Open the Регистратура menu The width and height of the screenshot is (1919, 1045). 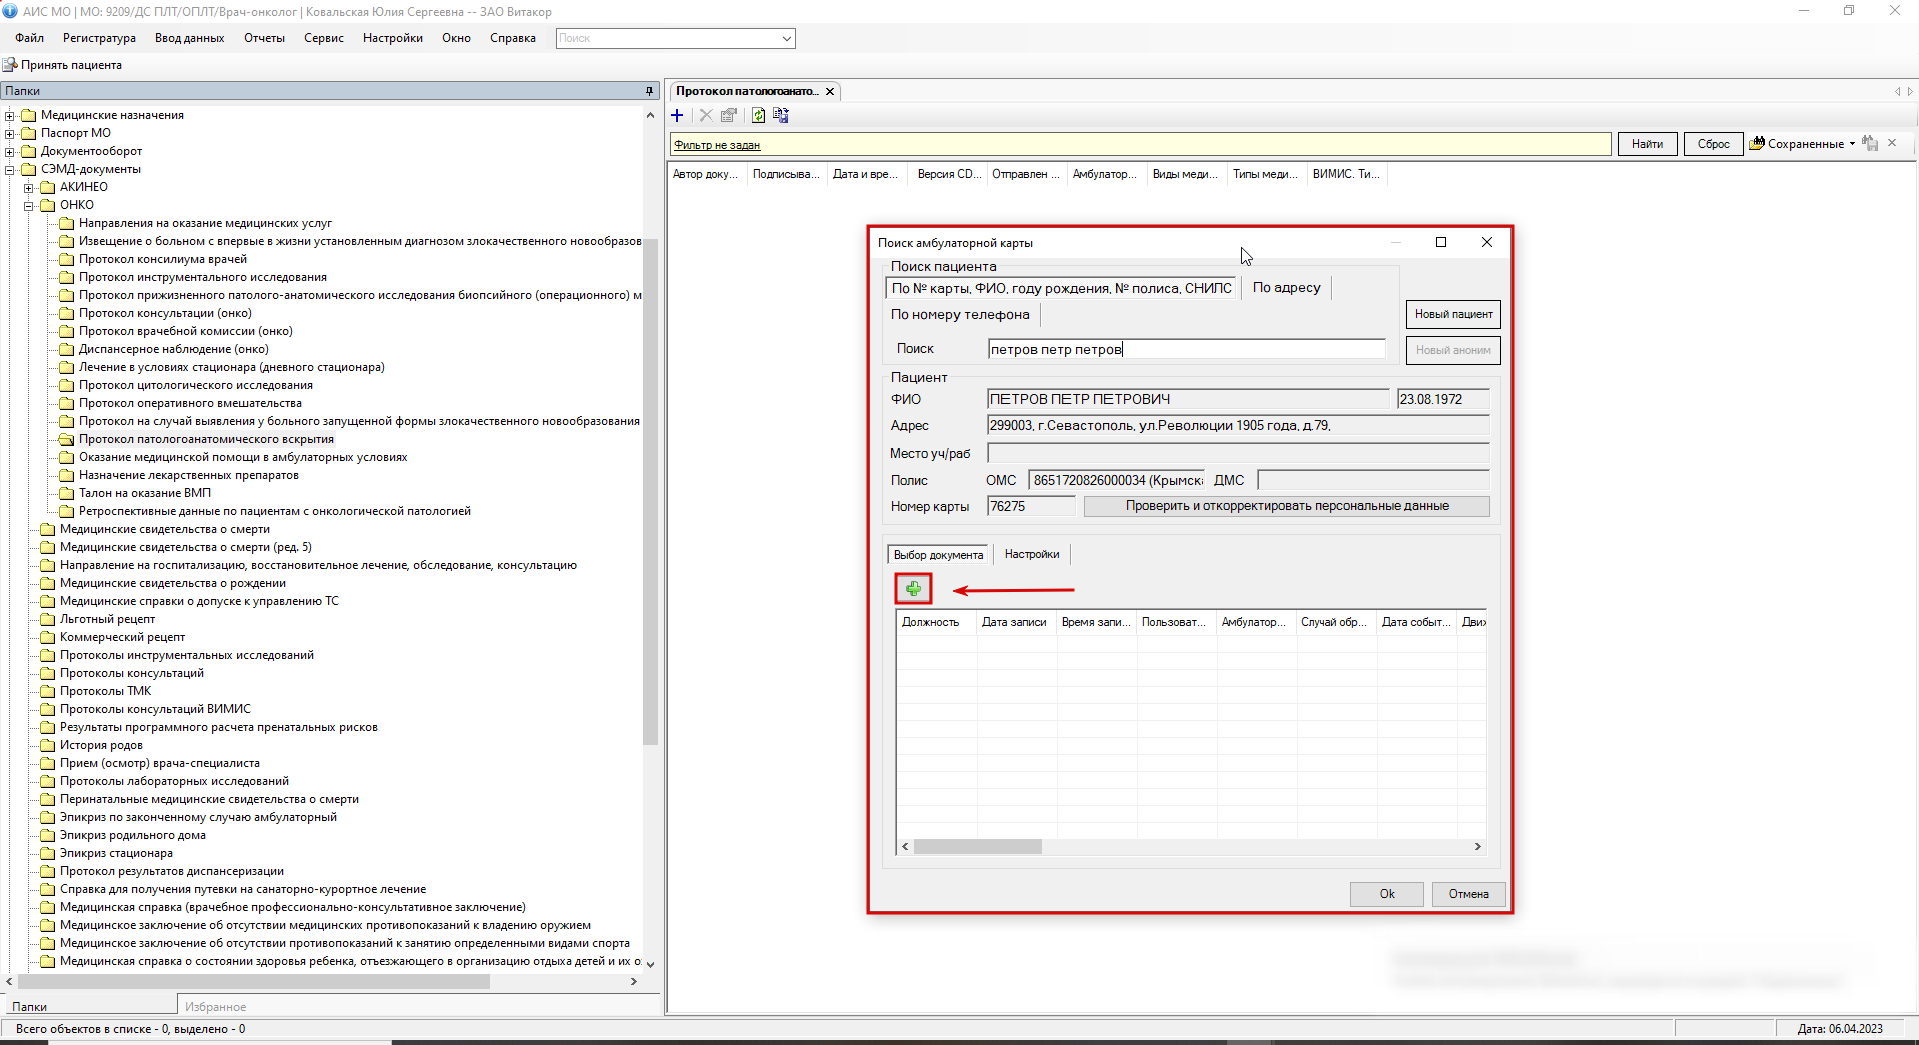(x=99, y=38)
